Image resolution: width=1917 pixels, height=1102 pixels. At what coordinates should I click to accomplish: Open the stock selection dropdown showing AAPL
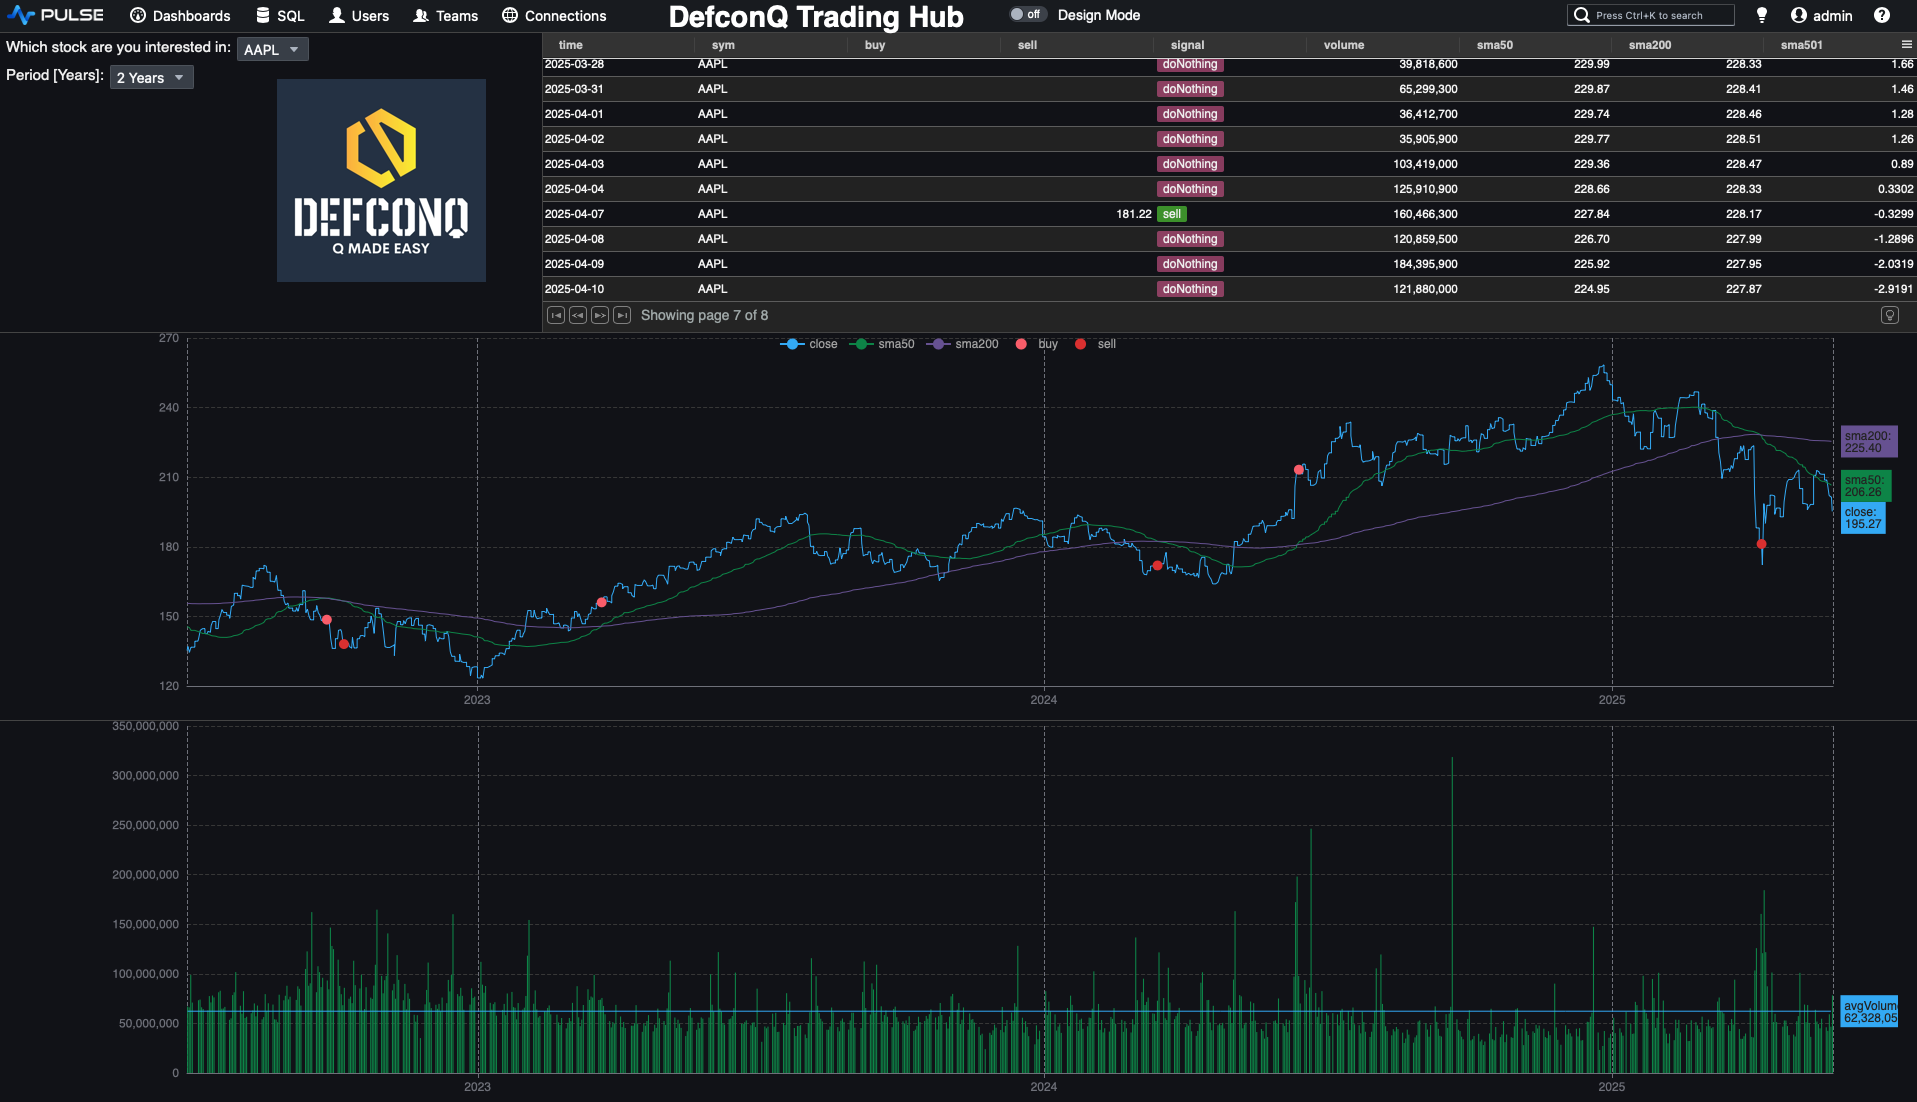(x=272, y=48)
